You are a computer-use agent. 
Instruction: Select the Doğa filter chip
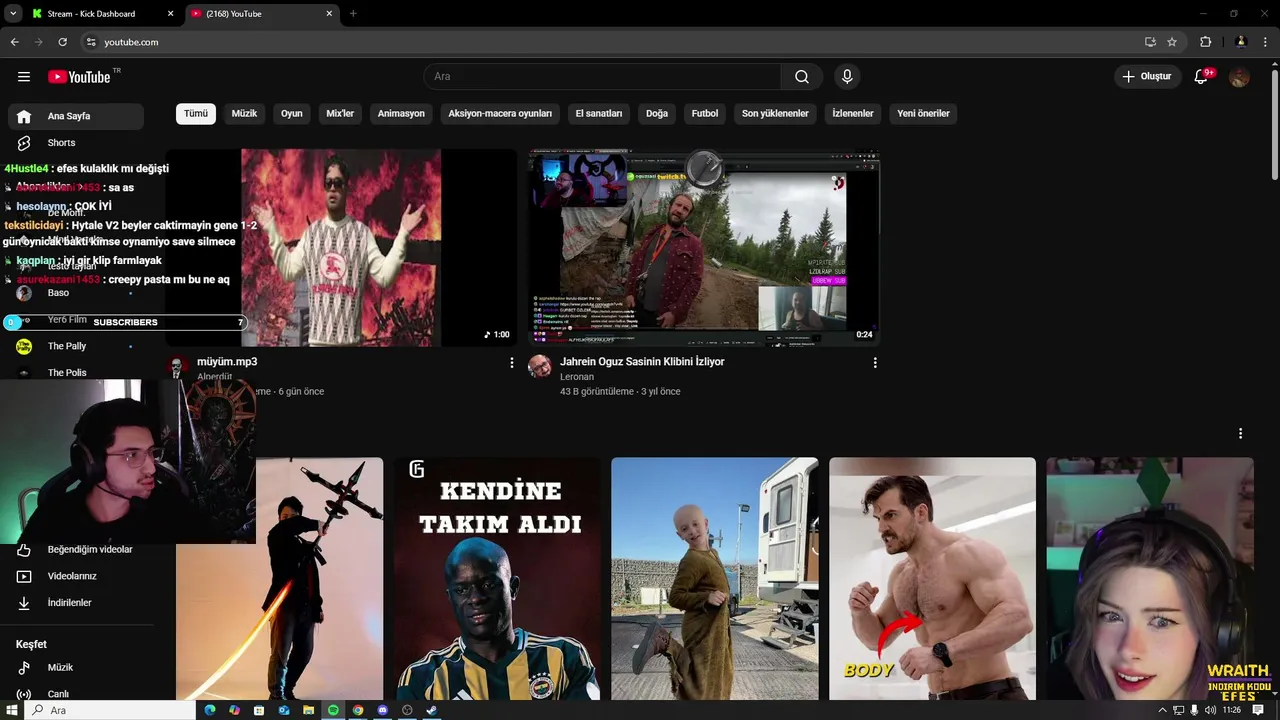point(657,113)
